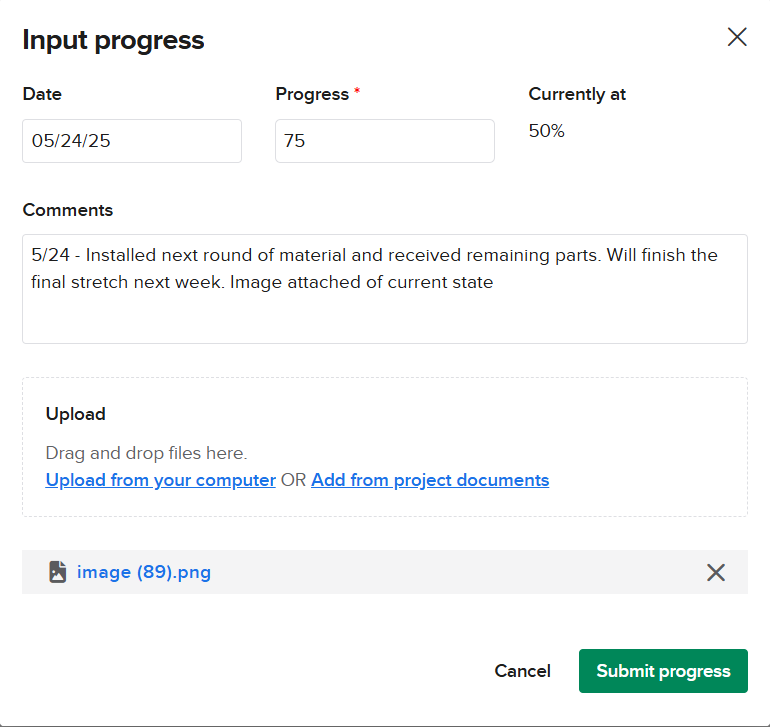Click the 'Progress' field label

click(311, 94)
